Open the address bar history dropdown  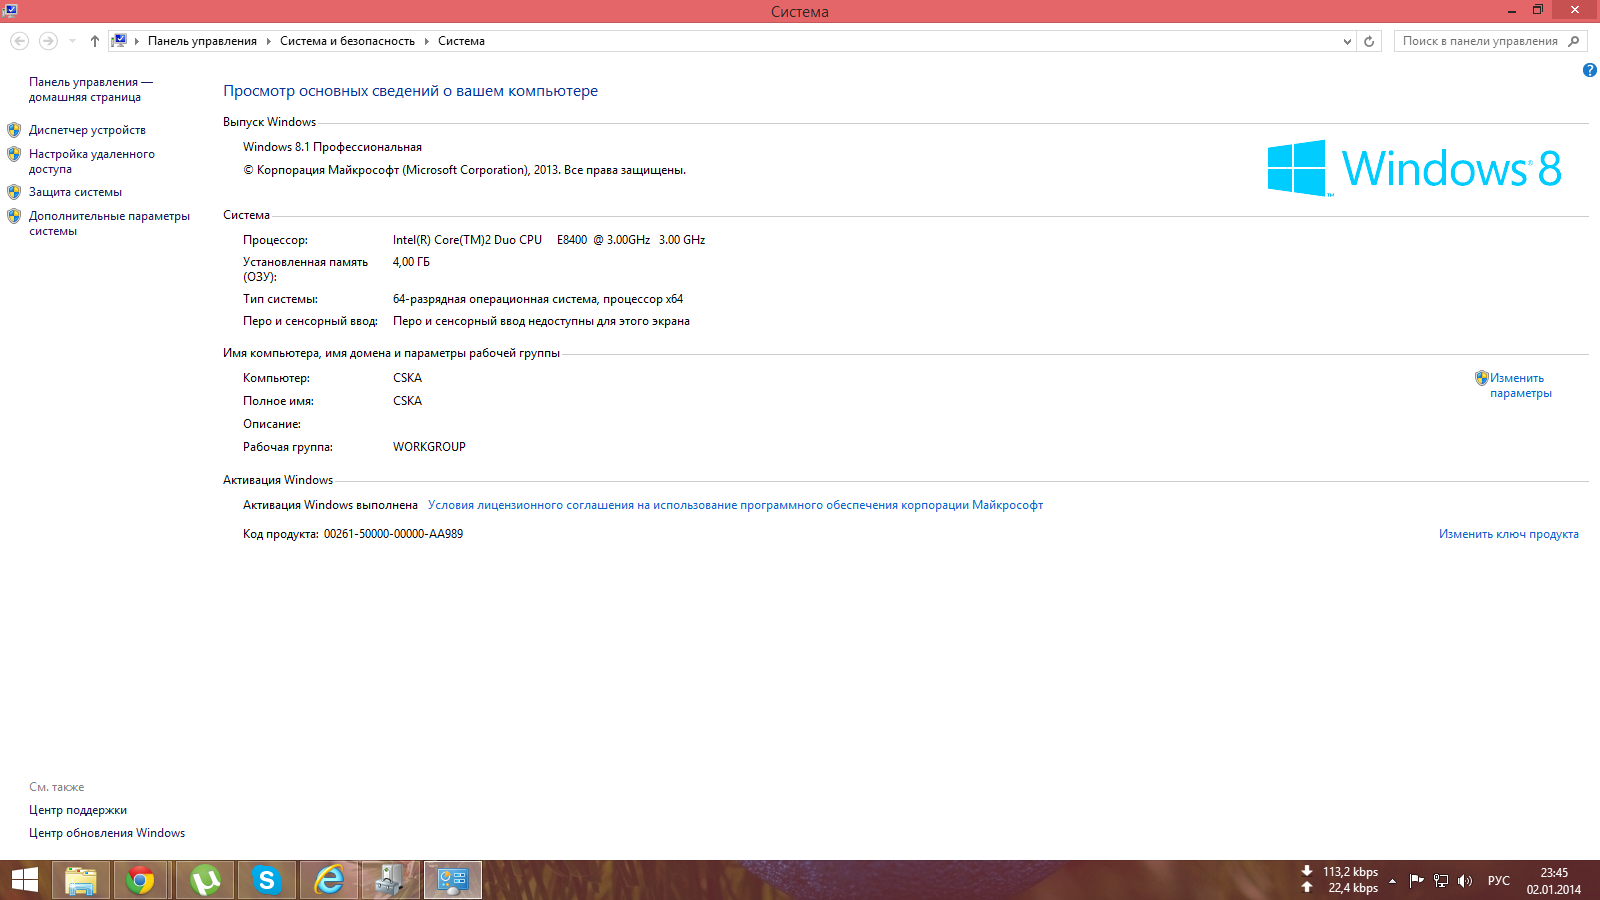1347,41
